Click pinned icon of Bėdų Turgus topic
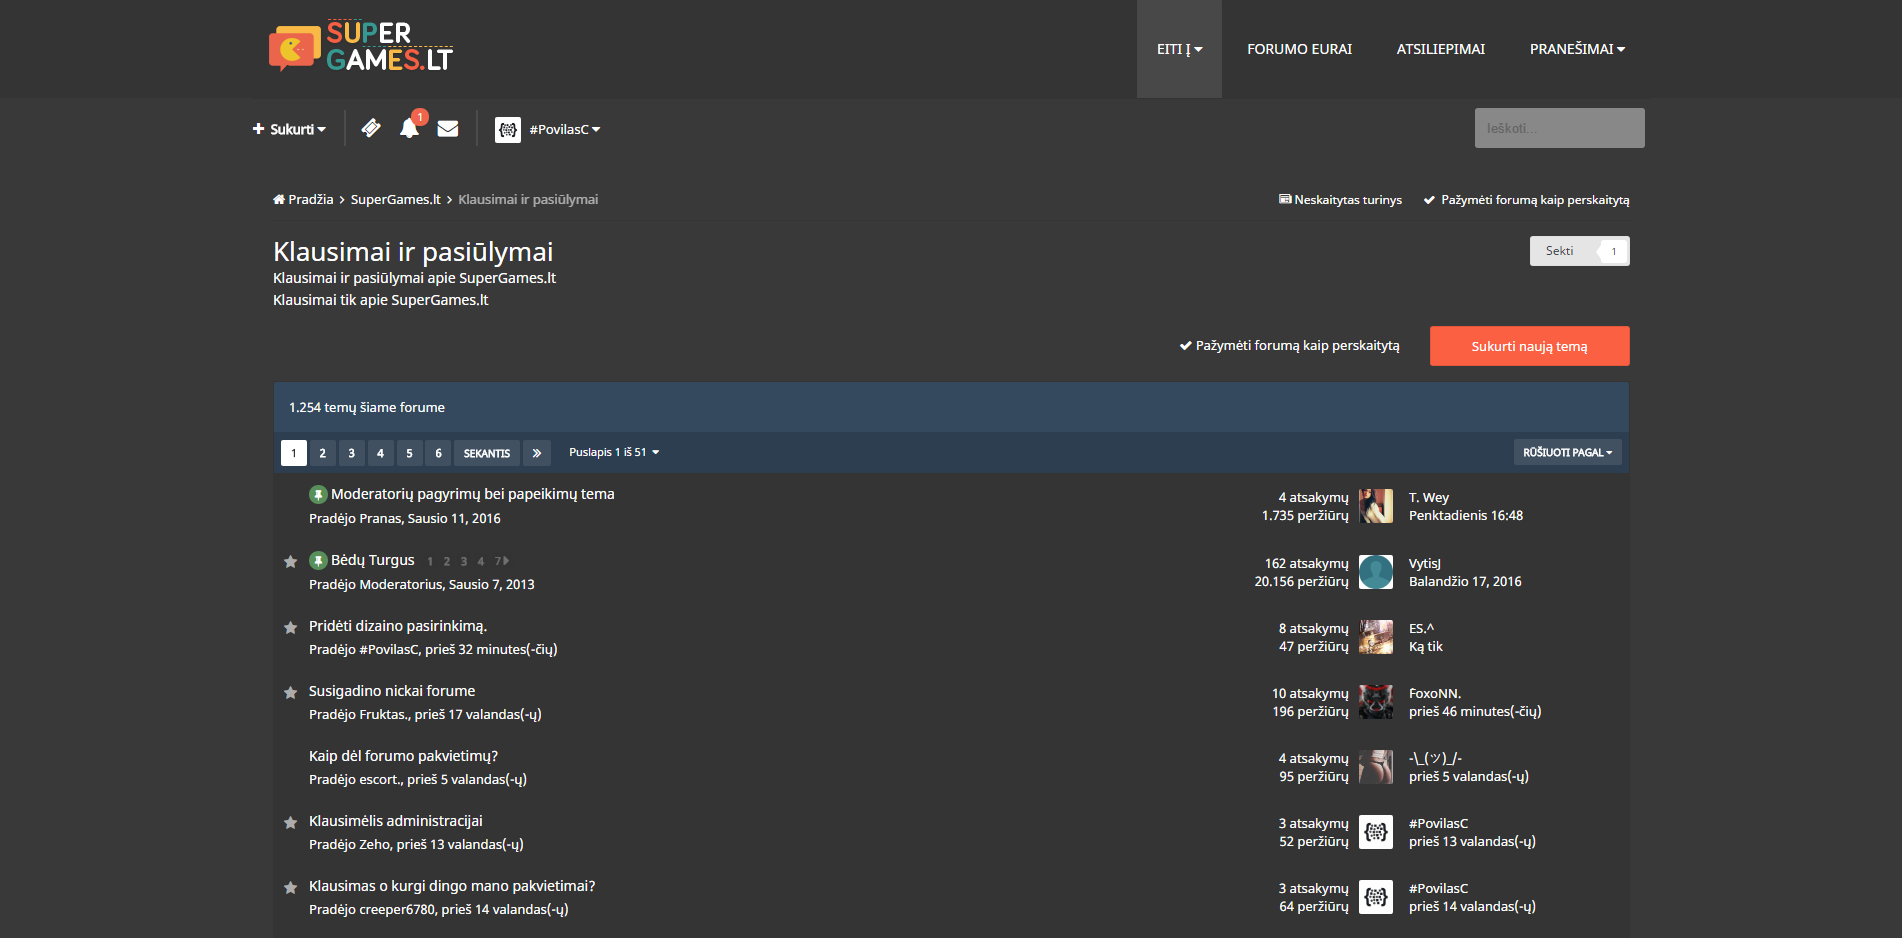The width and height of the screenshot is (1902, 938). 318,561
